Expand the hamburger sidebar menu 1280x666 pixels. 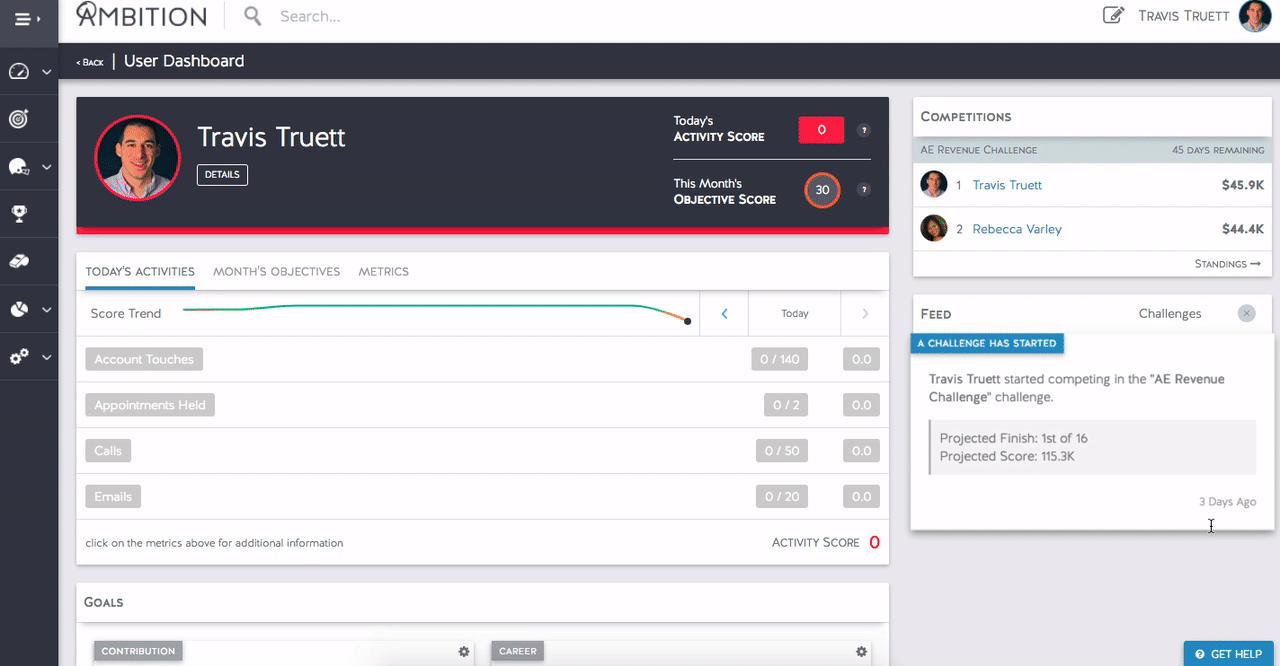(x=27, y=19)
